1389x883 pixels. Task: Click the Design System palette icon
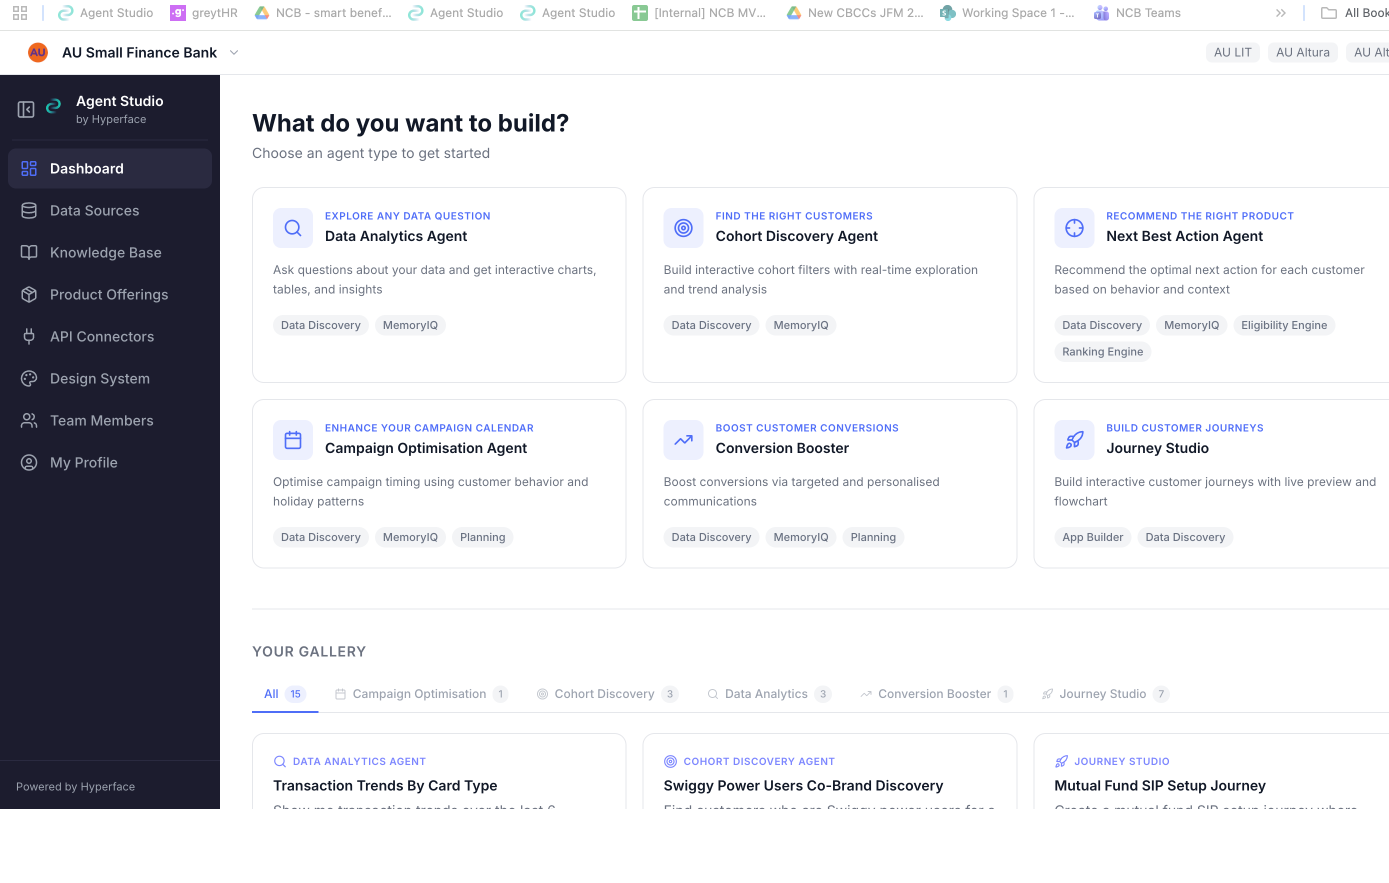pos(29,378)
